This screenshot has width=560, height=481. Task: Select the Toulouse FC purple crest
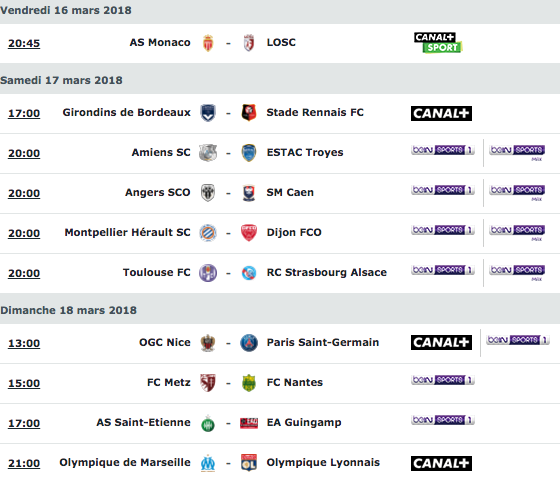click(208, 273)
